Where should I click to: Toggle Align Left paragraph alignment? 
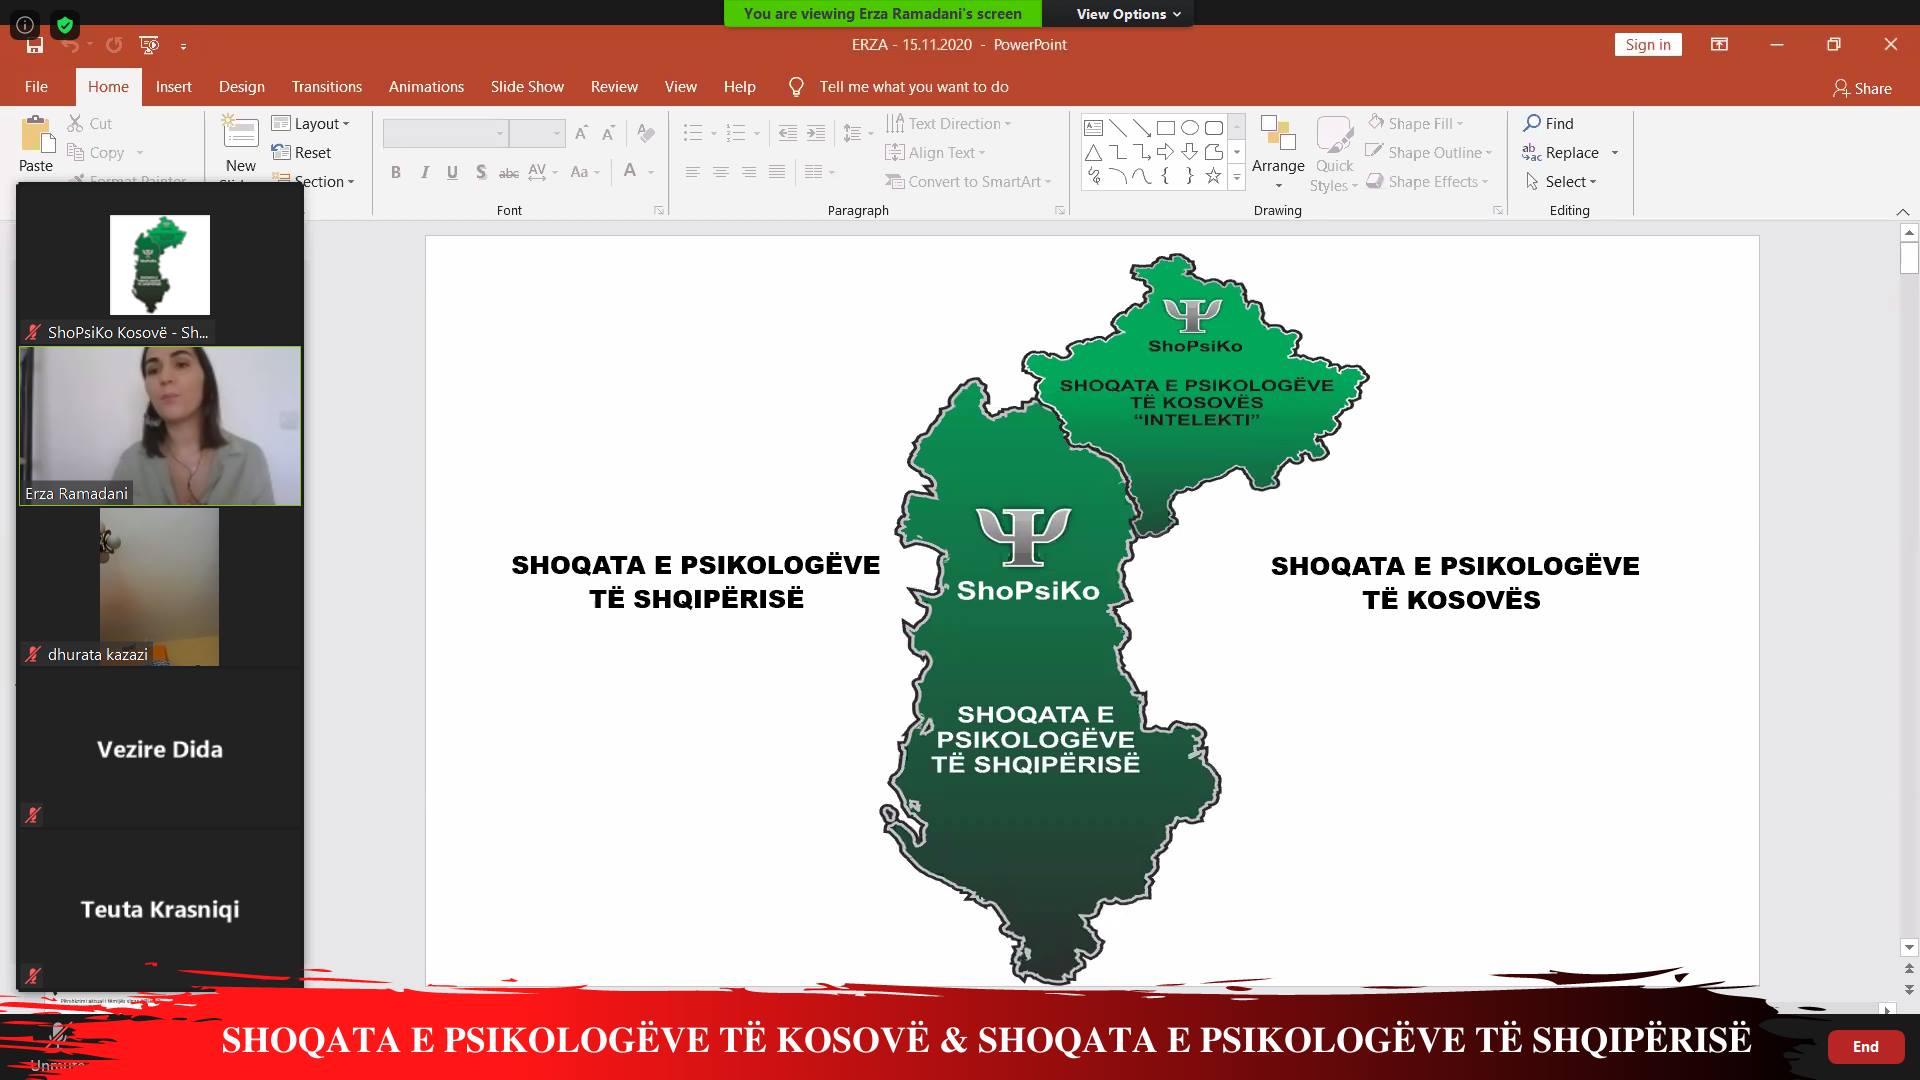[x=692, y=172]
